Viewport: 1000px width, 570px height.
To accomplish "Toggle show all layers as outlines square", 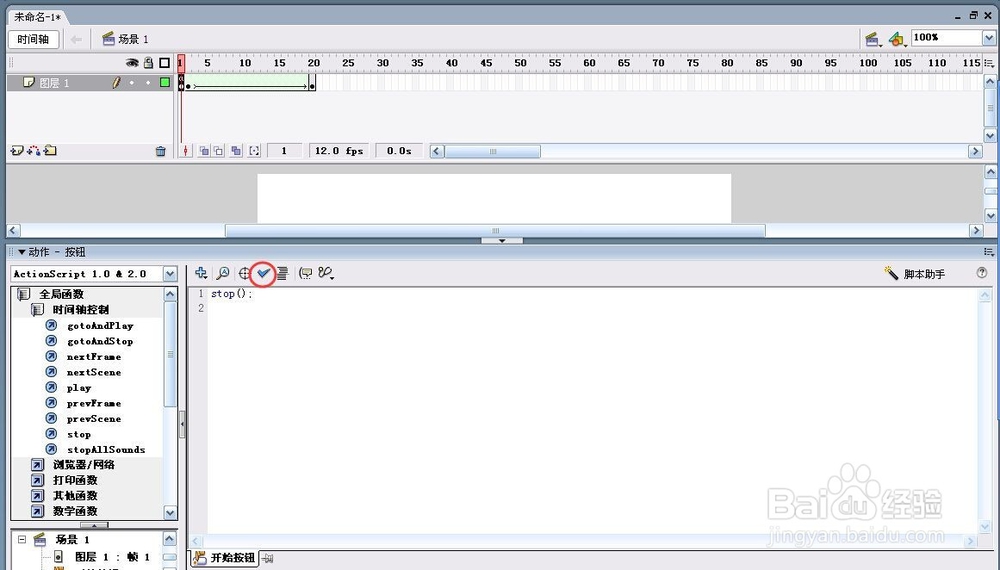I will (165, 62).
